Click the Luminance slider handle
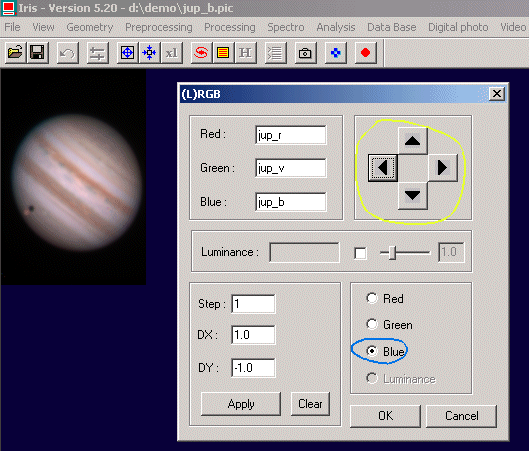 point(392,253)
